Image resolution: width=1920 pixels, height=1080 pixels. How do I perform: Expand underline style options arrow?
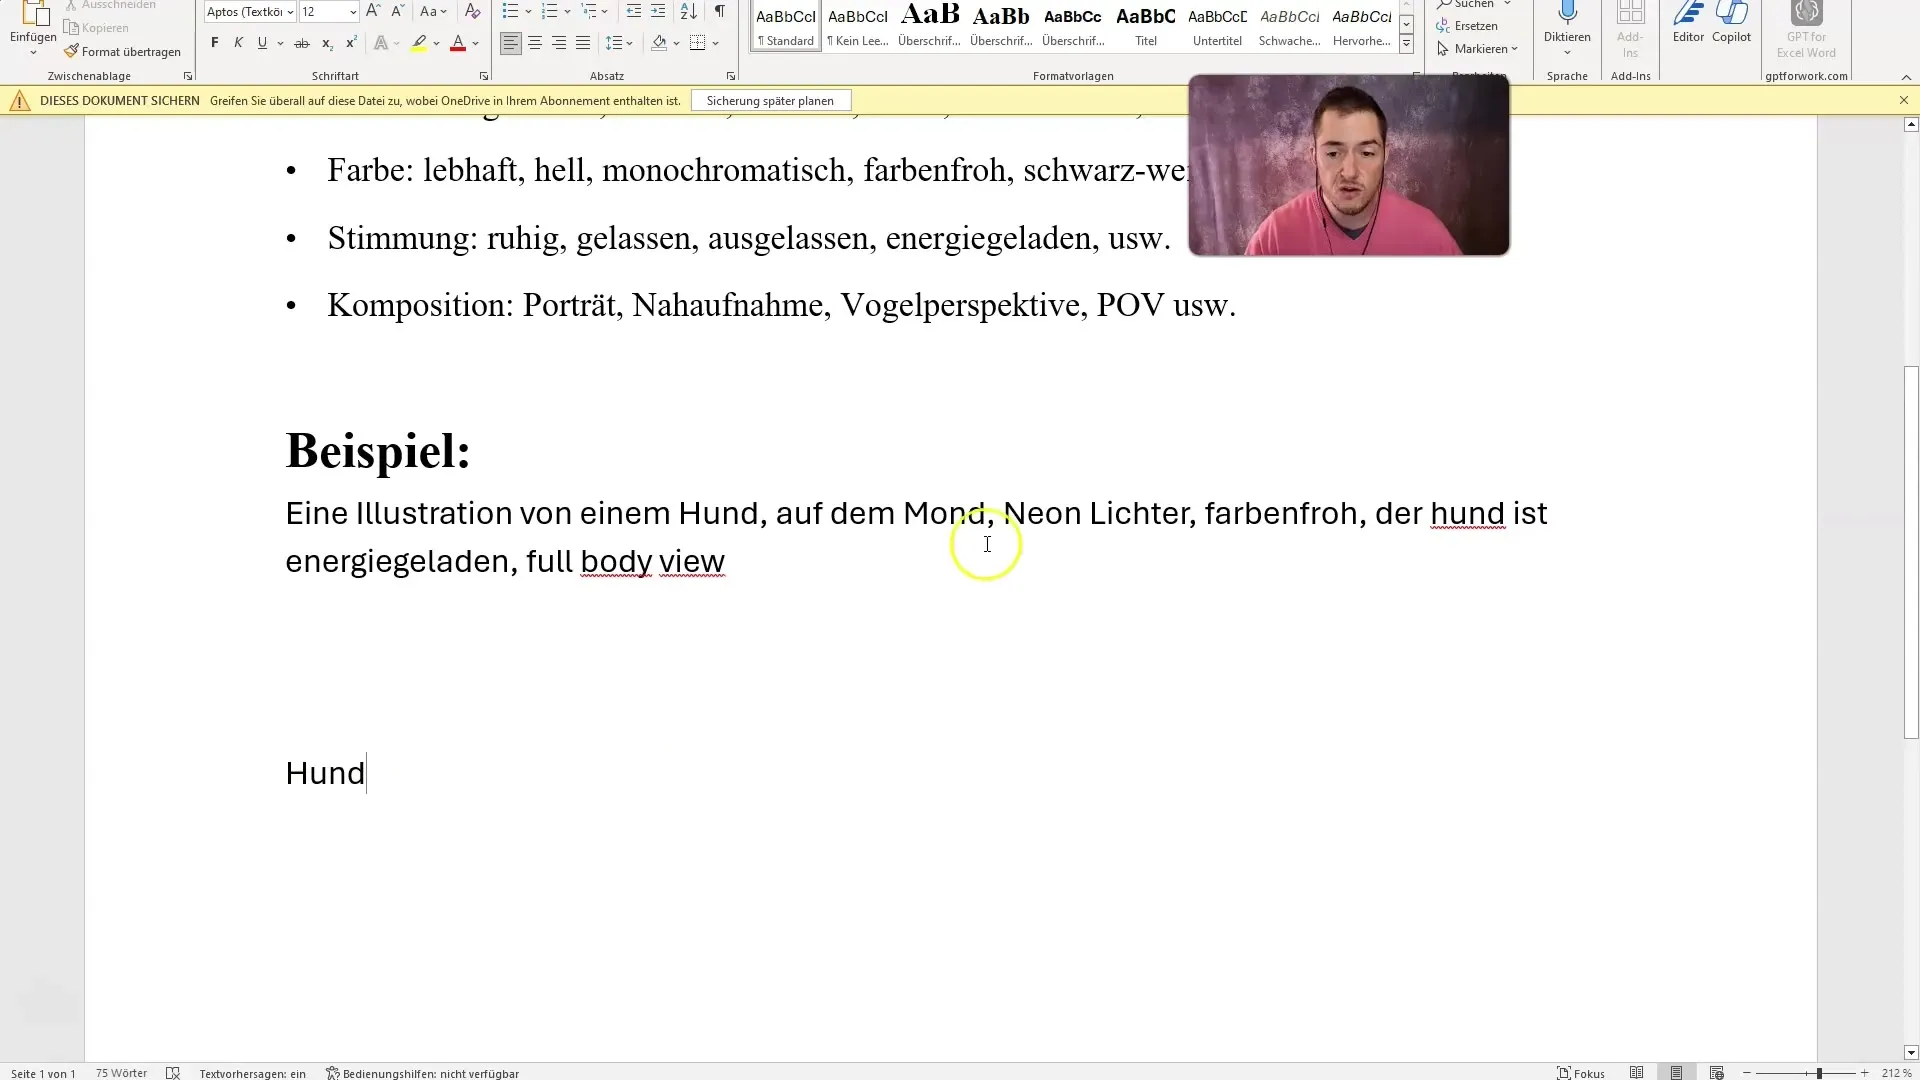coord(280,43)
